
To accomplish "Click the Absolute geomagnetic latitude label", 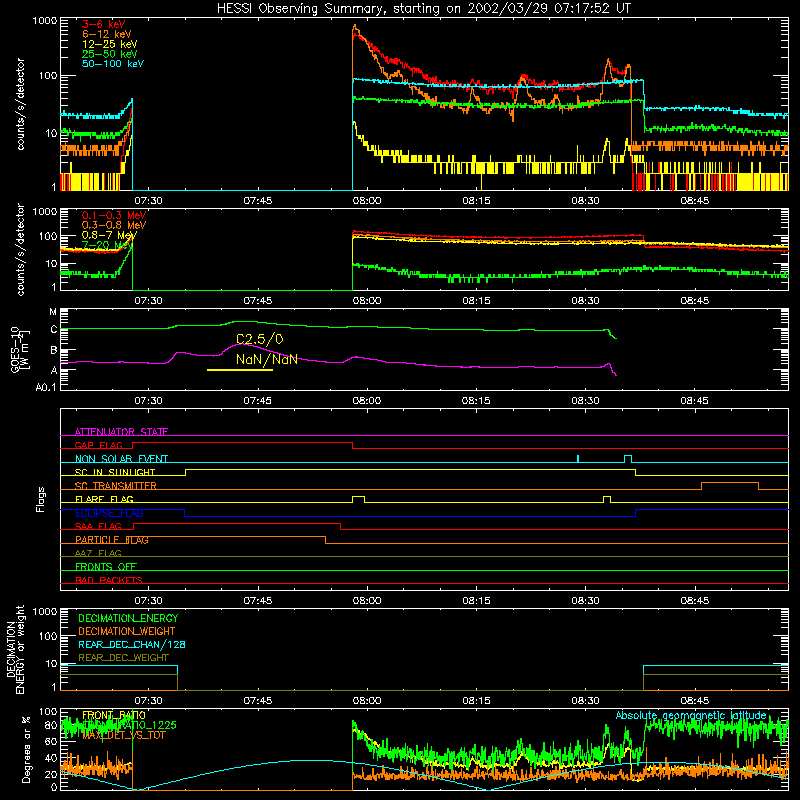I will click(x=691, y=715).
